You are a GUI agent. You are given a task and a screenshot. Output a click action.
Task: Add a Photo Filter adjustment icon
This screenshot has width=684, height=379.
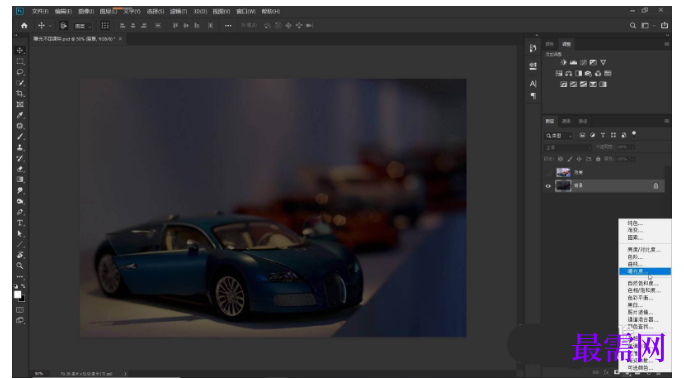(x=588, y=73)
